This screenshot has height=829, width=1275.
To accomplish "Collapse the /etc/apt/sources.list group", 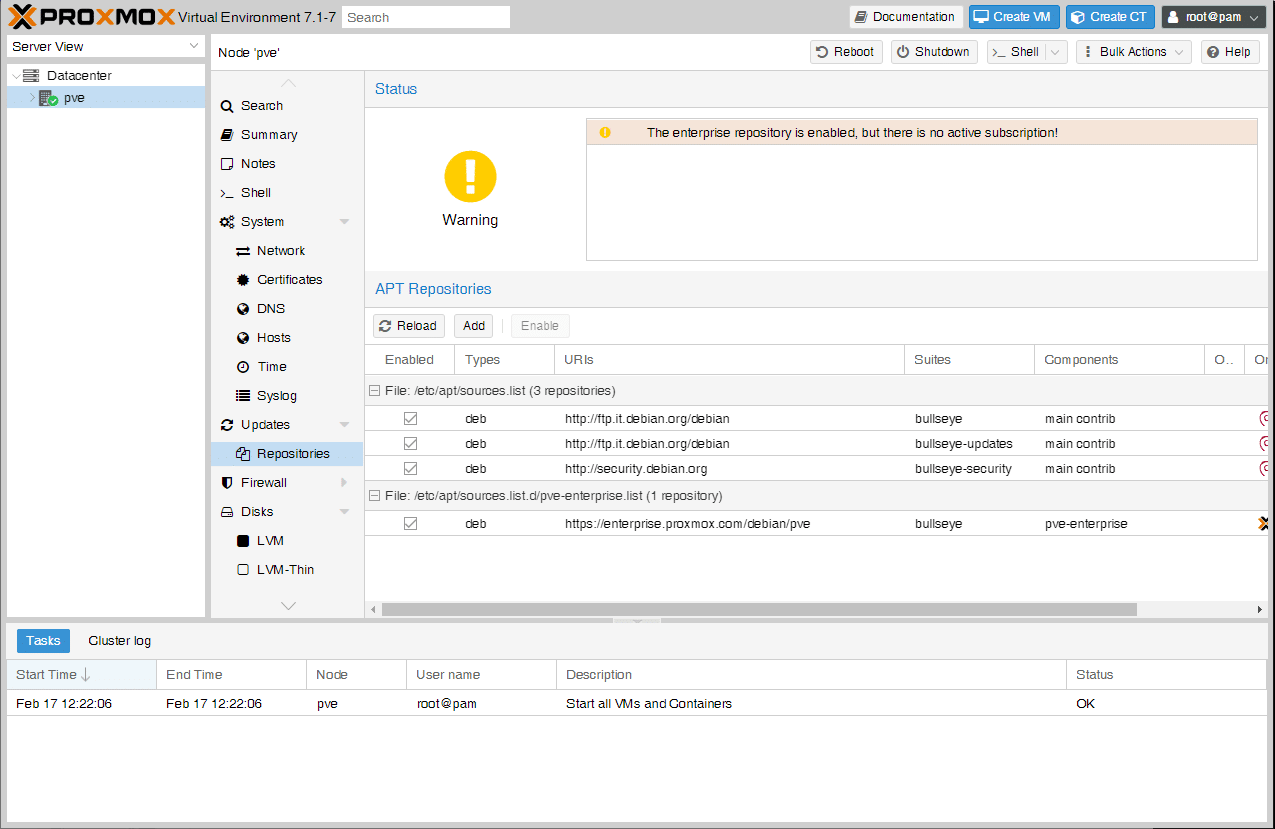I will [374, 391].
